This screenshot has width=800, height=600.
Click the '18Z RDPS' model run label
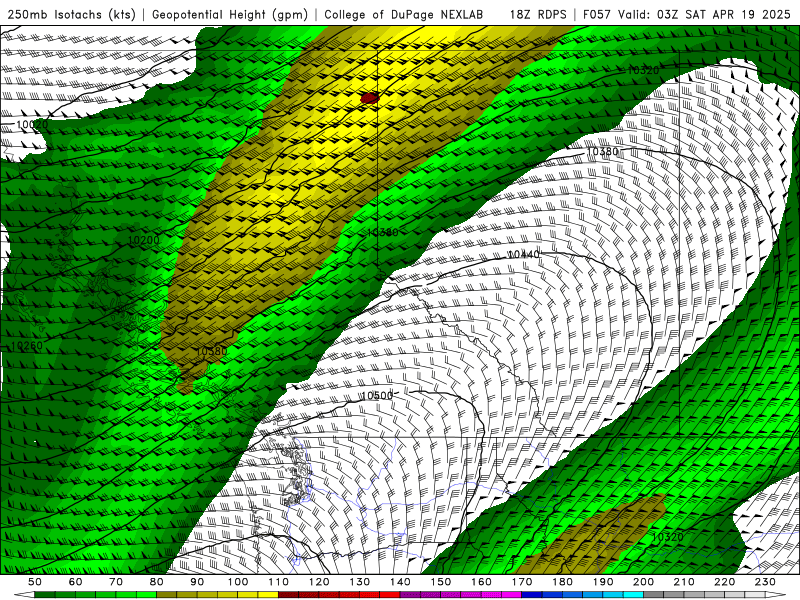[538, 15]
